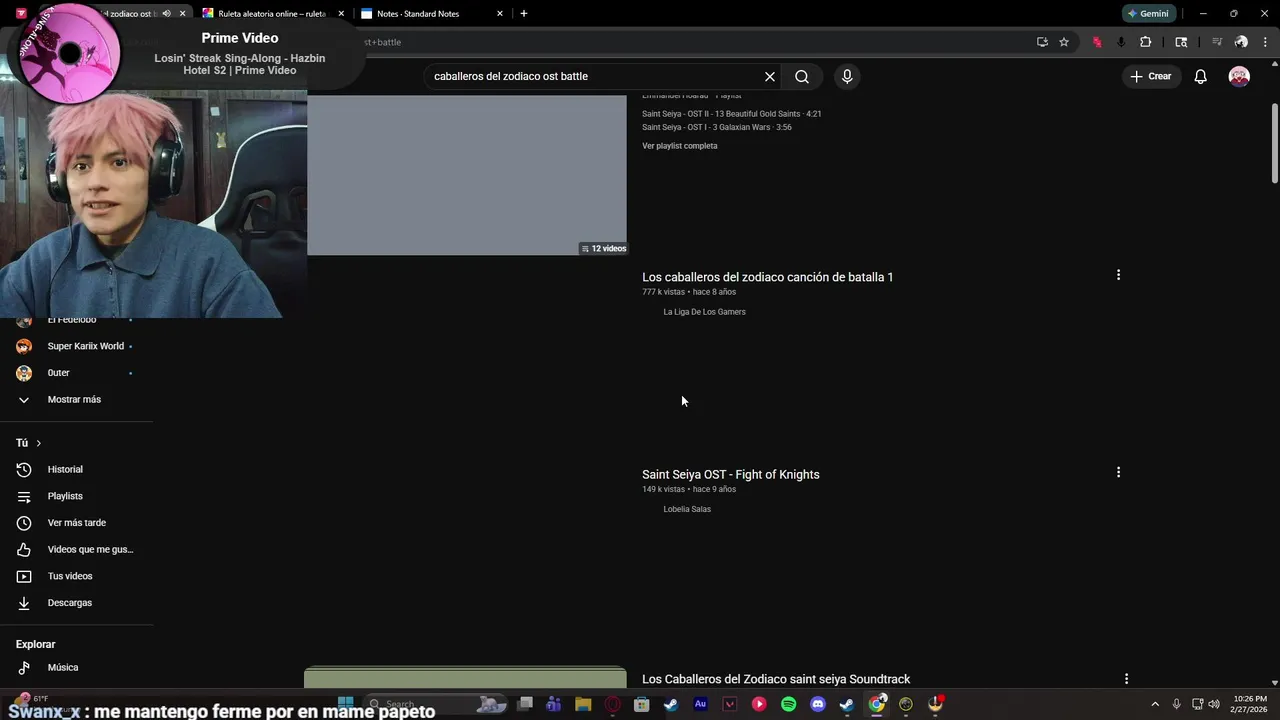The height and width of the screenshot is (720, 1280).
Task: Open Chrome media controls icon
Action: [1217, 42]
